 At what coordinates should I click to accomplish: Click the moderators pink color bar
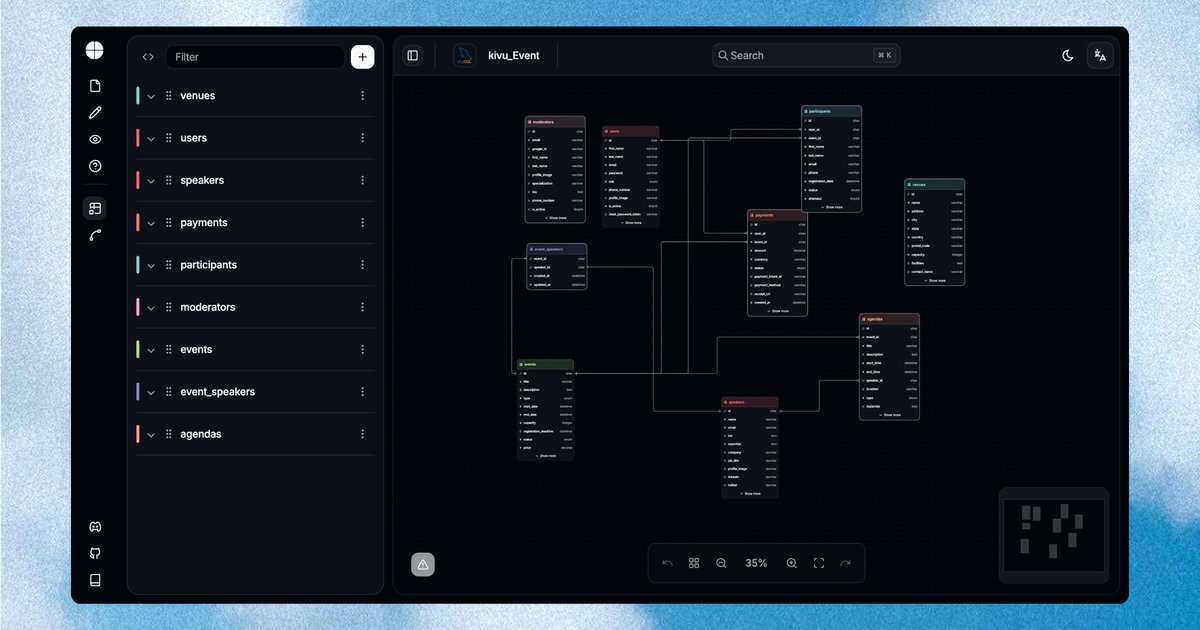pos(138,307)
